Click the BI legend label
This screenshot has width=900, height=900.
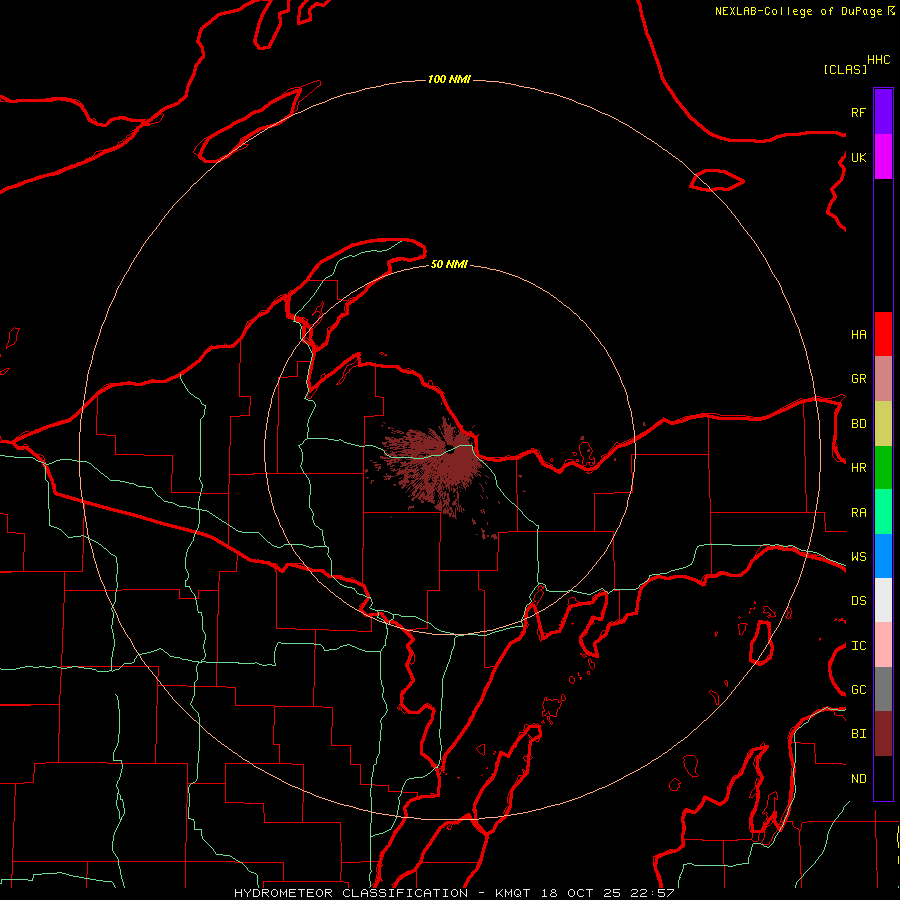coord(858,734)
